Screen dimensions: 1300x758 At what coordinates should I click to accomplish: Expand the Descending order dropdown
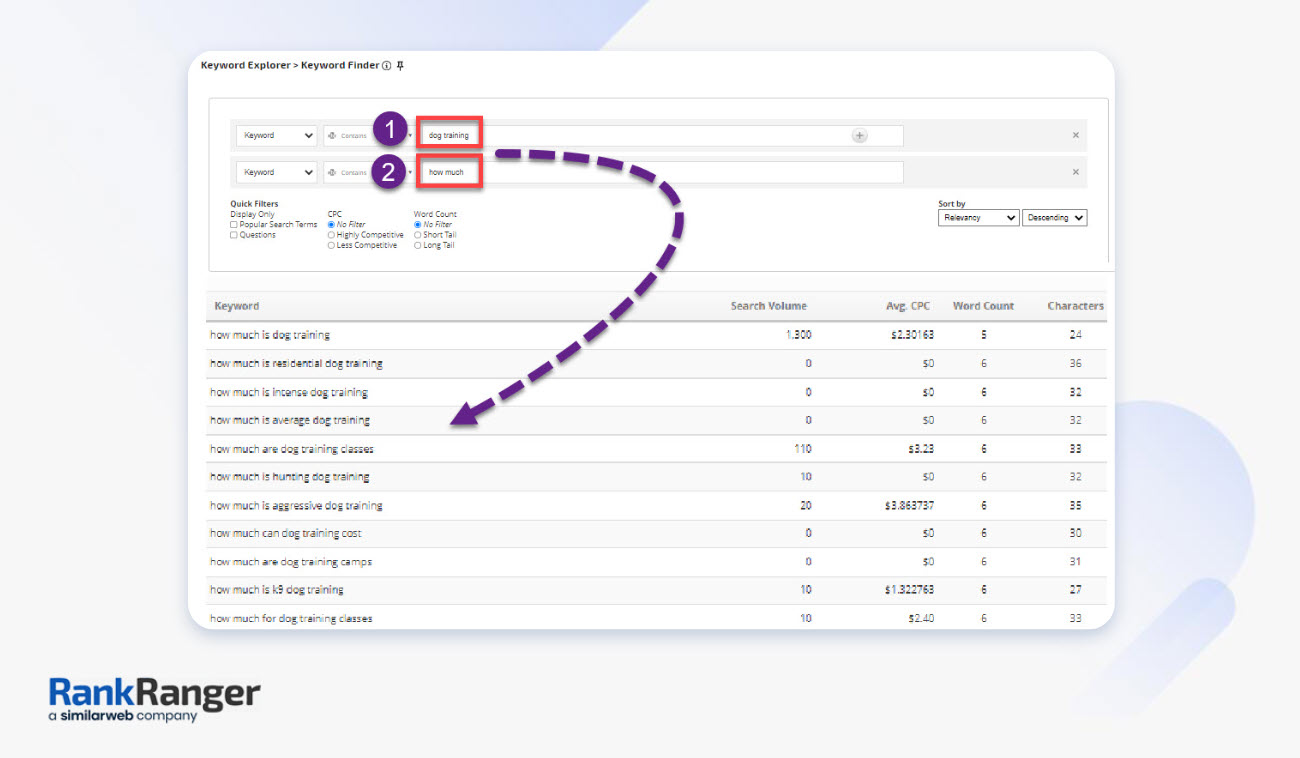(1054, 218)
